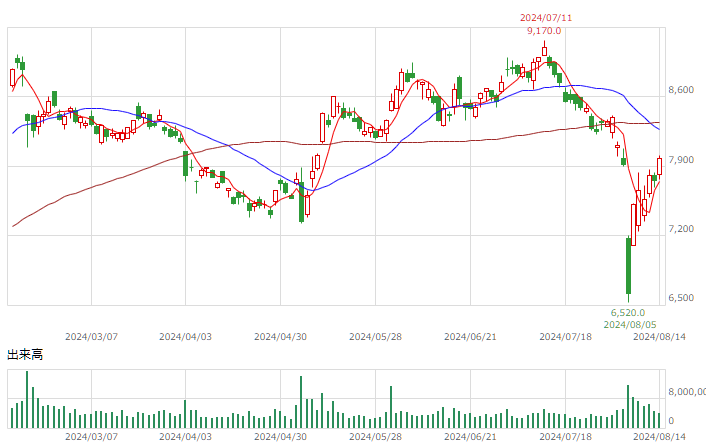Click 2024/04/03 under the price chart
The image size is (706, 446).
coord(186,337)
